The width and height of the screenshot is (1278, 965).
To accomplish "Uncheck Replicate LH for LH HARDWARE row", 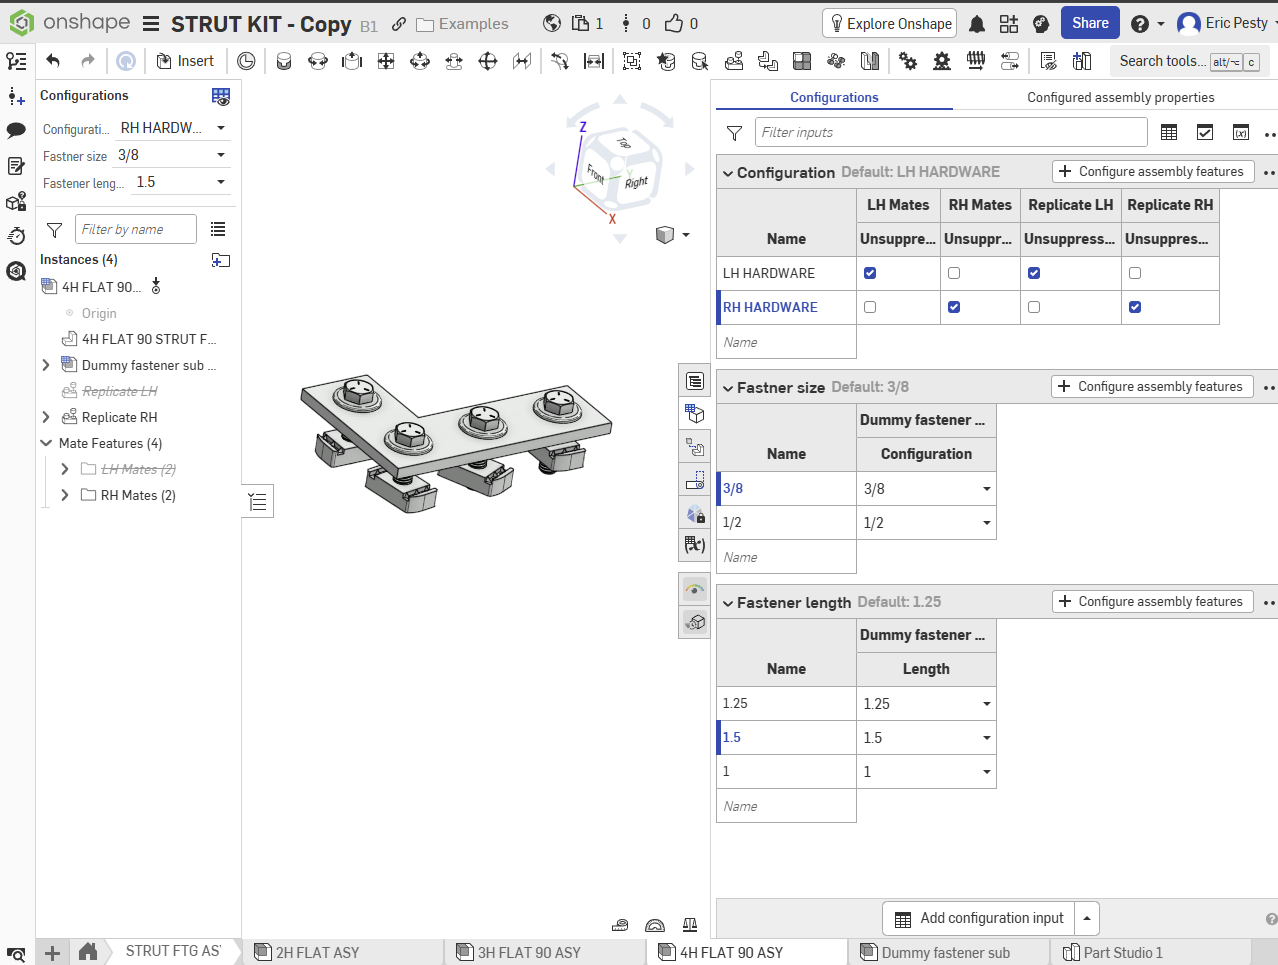I will point(1034,273).
